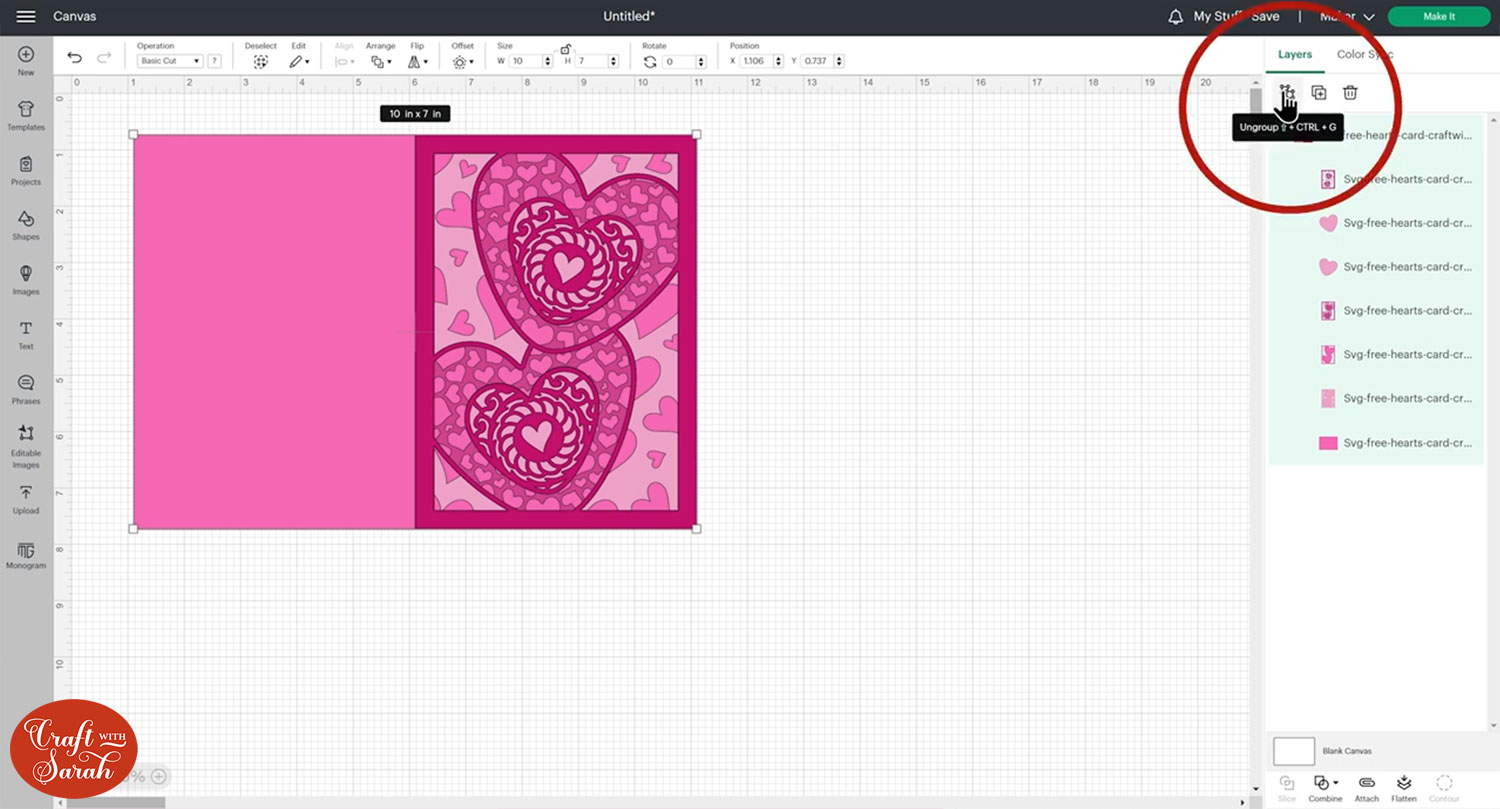
Task: Open the Shapes panel in sidebar
Action: (26, 224)
